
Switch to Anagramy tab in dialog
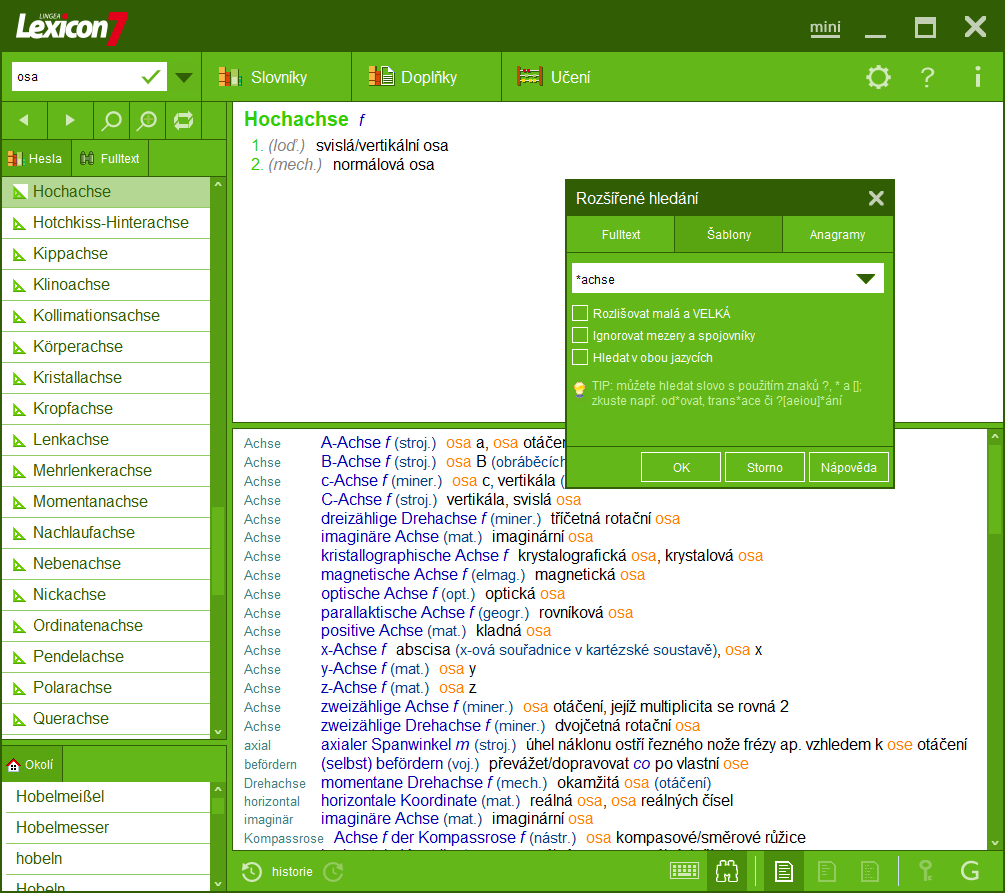[x=837, y=234]
